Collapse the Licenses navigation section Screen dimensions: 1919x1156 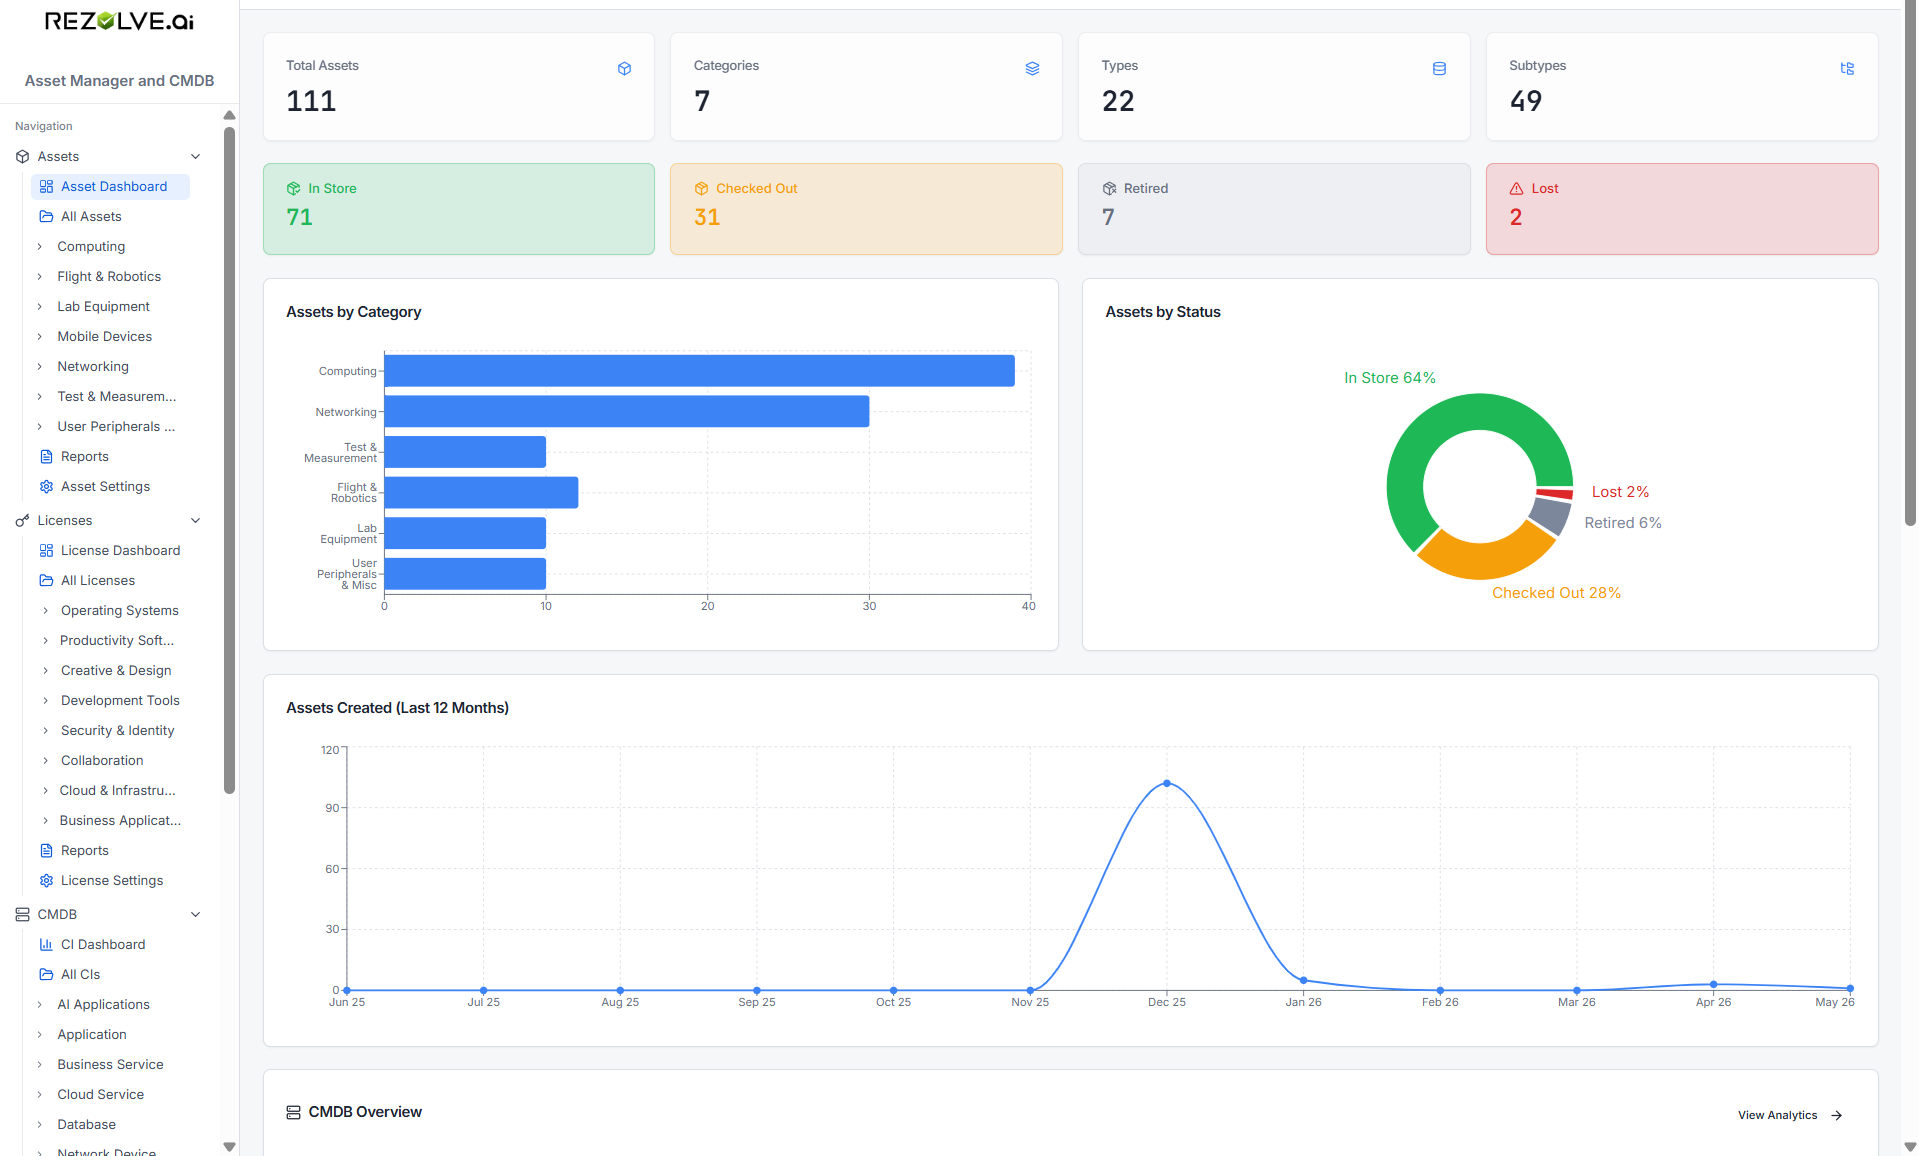[x=196, y=521]
